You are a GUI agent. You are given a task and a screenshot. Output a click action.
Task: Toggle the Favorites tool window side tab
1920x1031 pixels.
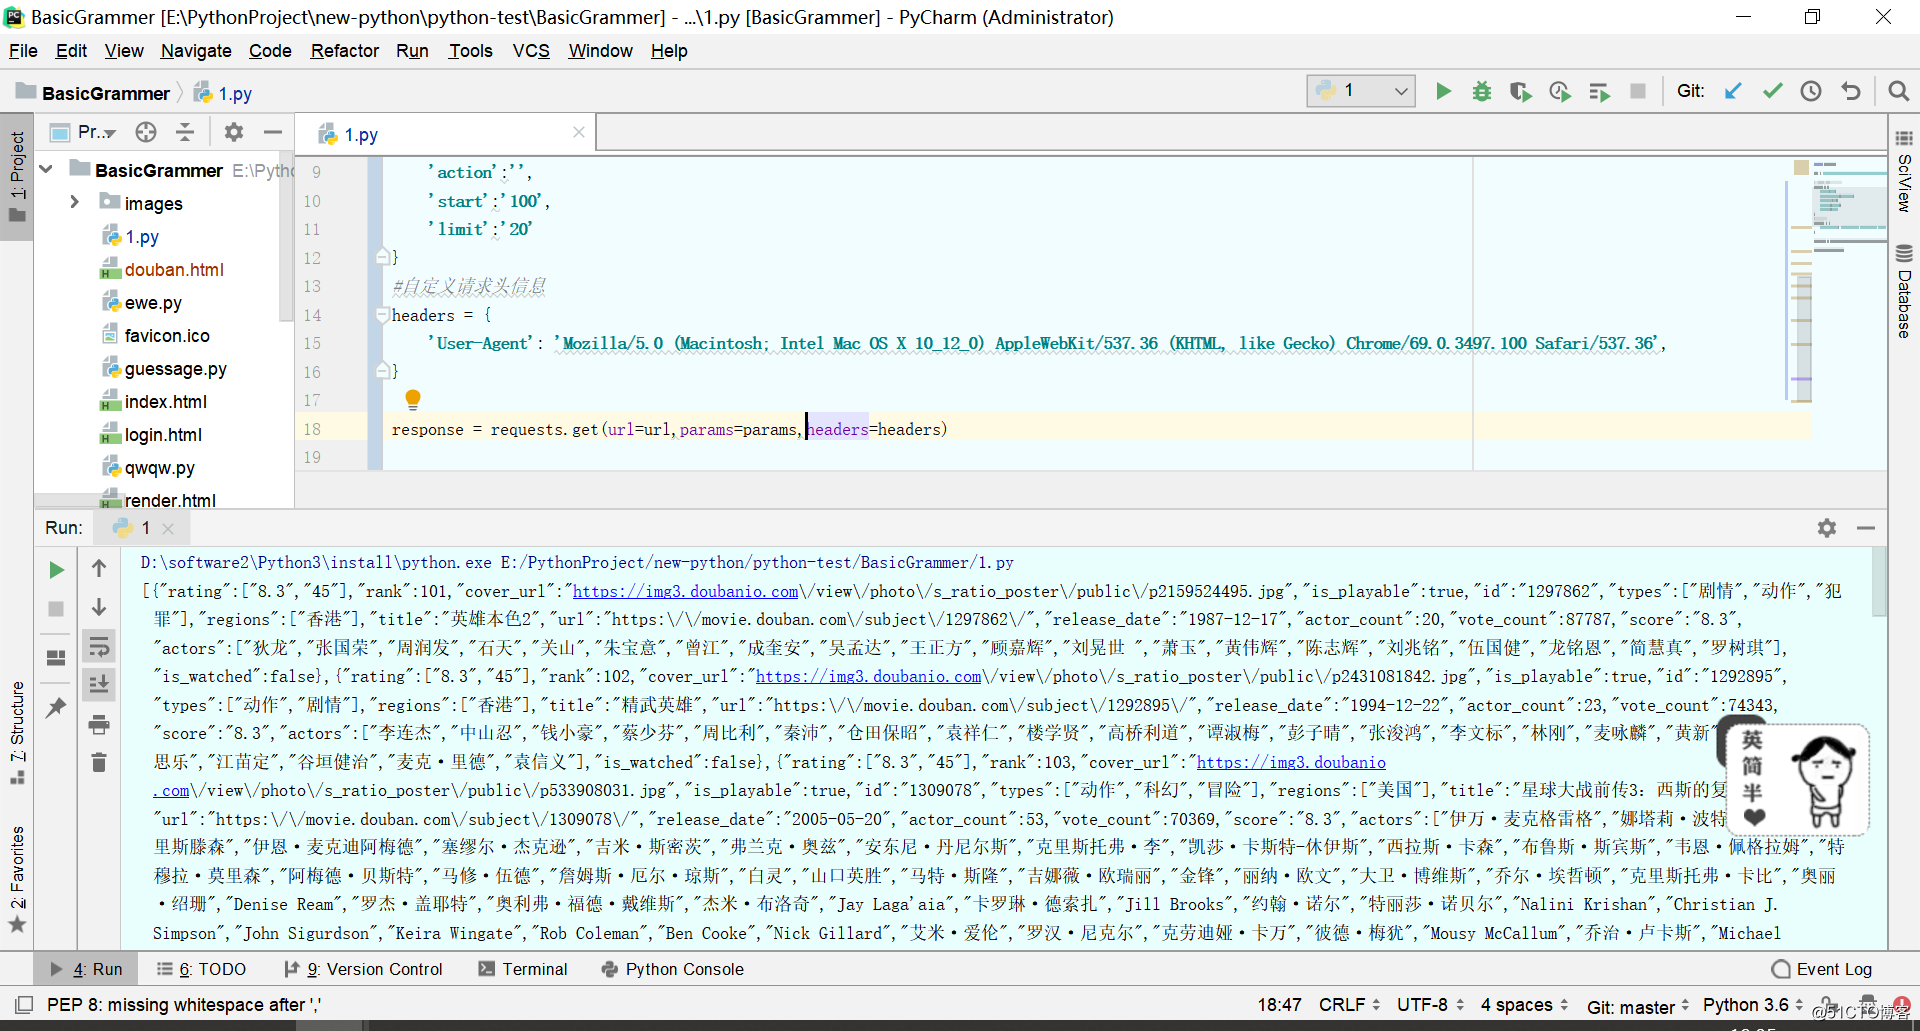(17, 878)
